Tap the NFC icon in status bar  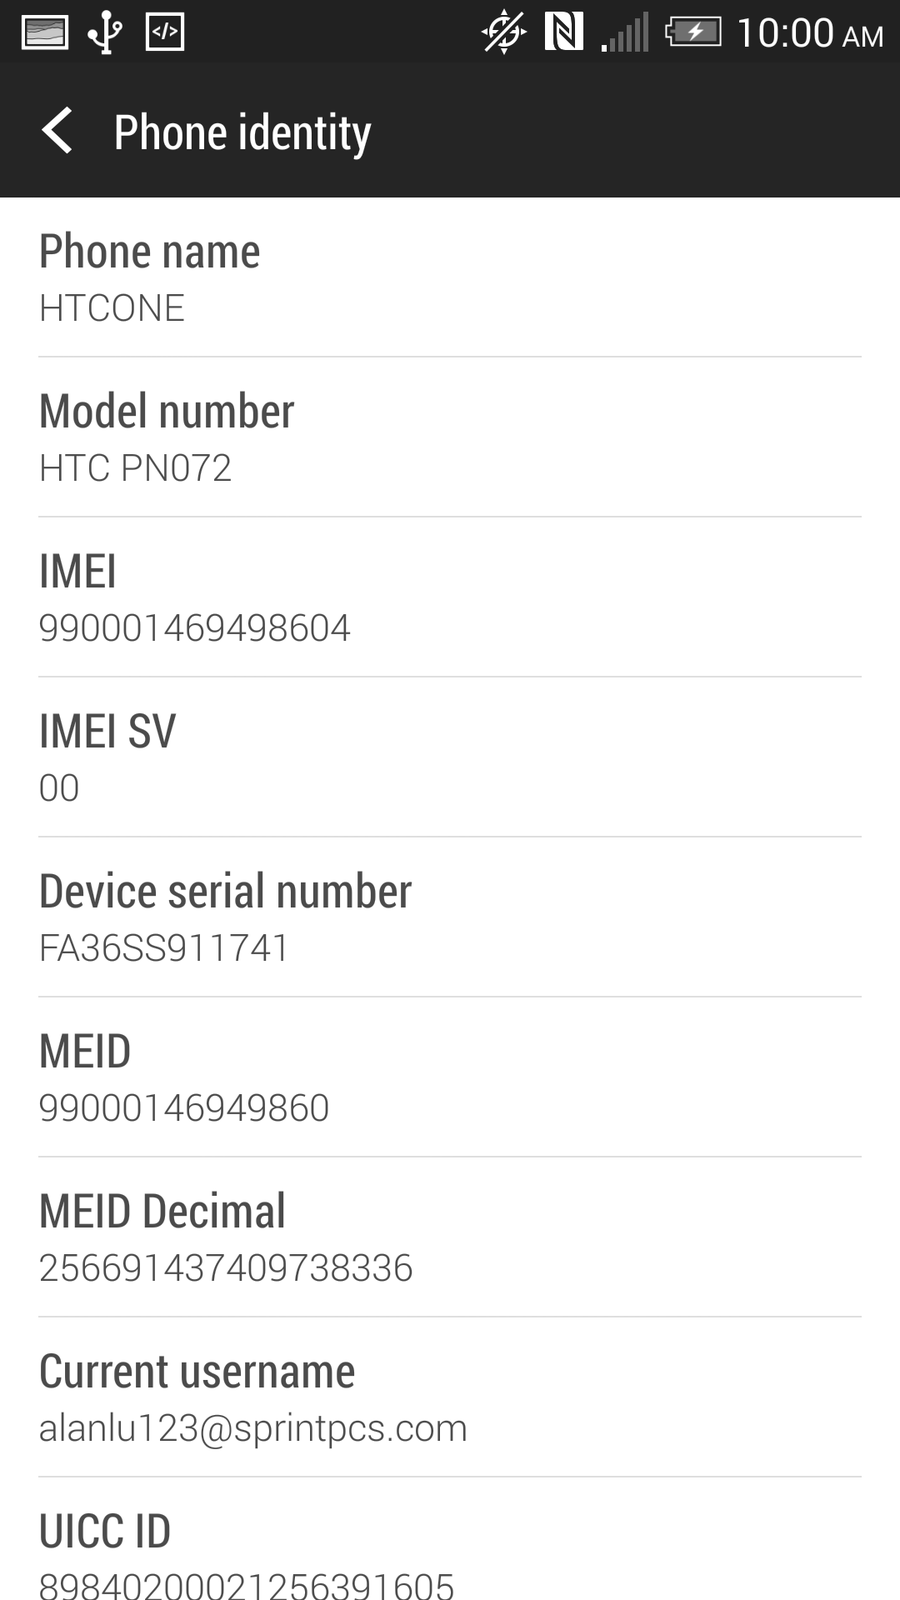(x=564, y=32)
